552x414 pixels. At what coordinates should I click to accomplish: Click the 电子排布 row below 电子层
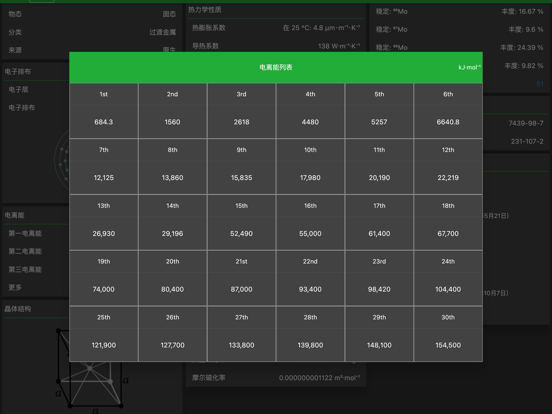tap(22, 107)
